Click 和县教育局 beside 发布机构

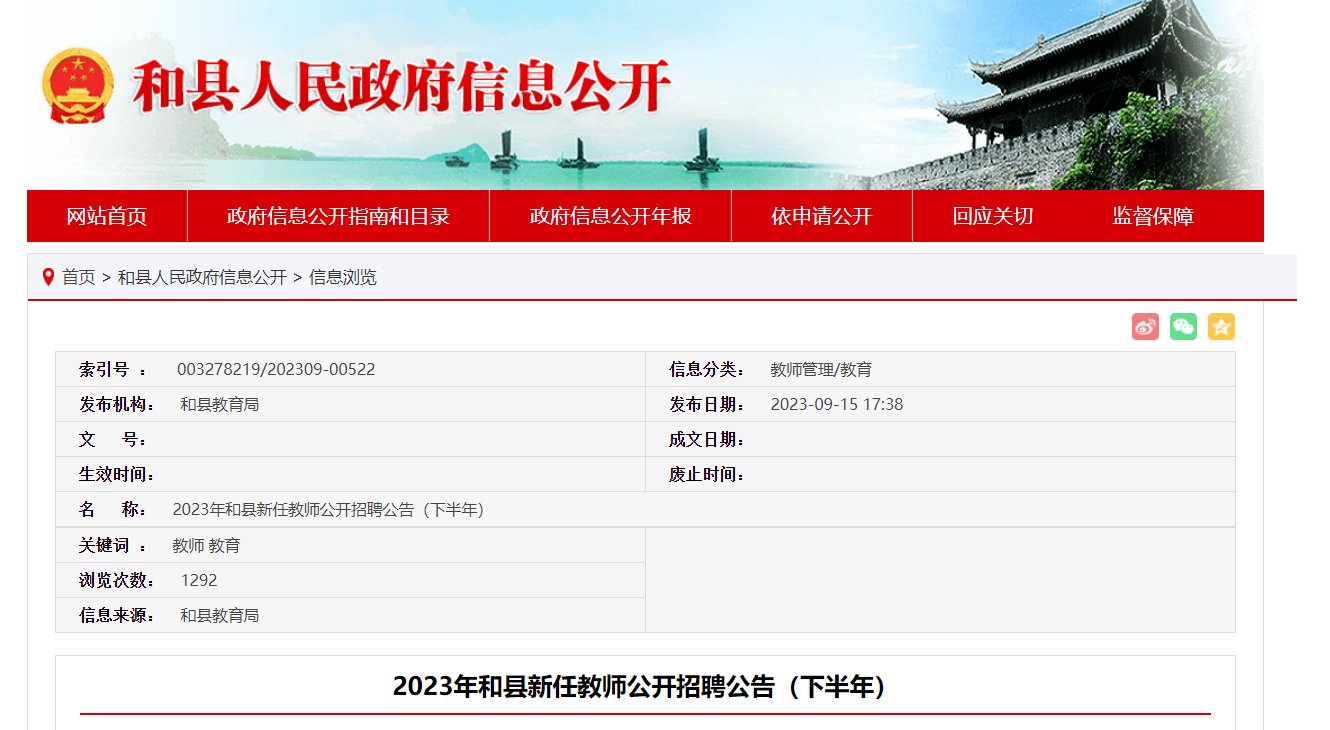(220, 405)
